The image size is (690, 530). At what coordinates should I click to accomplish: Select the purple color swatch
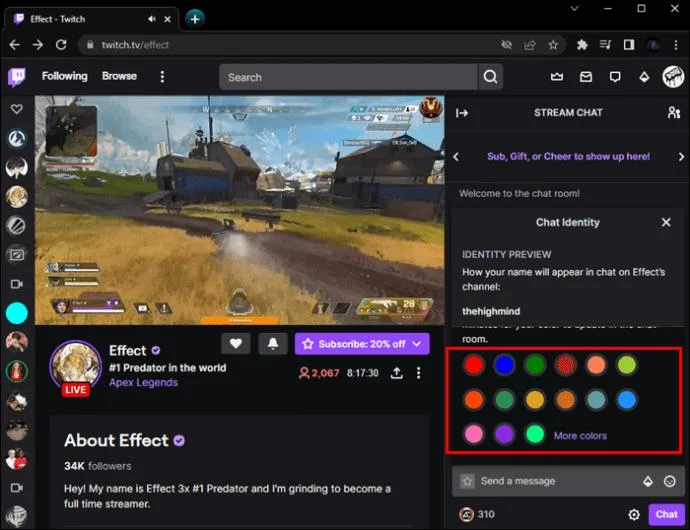click(x=504, y=434)
